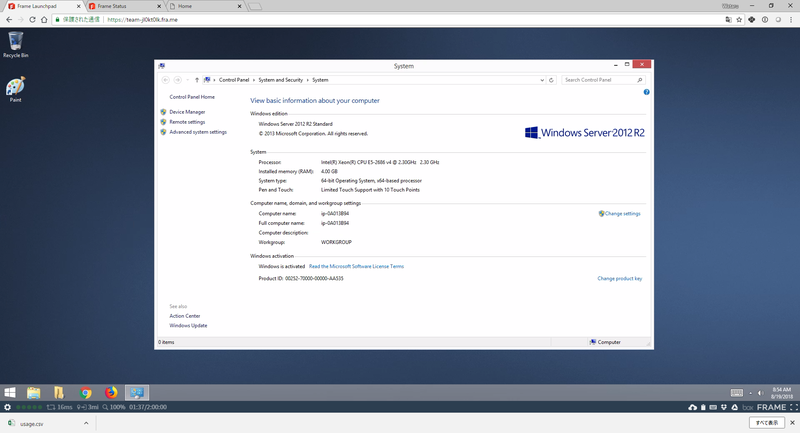Click the Google Drive icon in Frame bar
This screenshot has height=433, width=800.
click(x=735, y=407)
